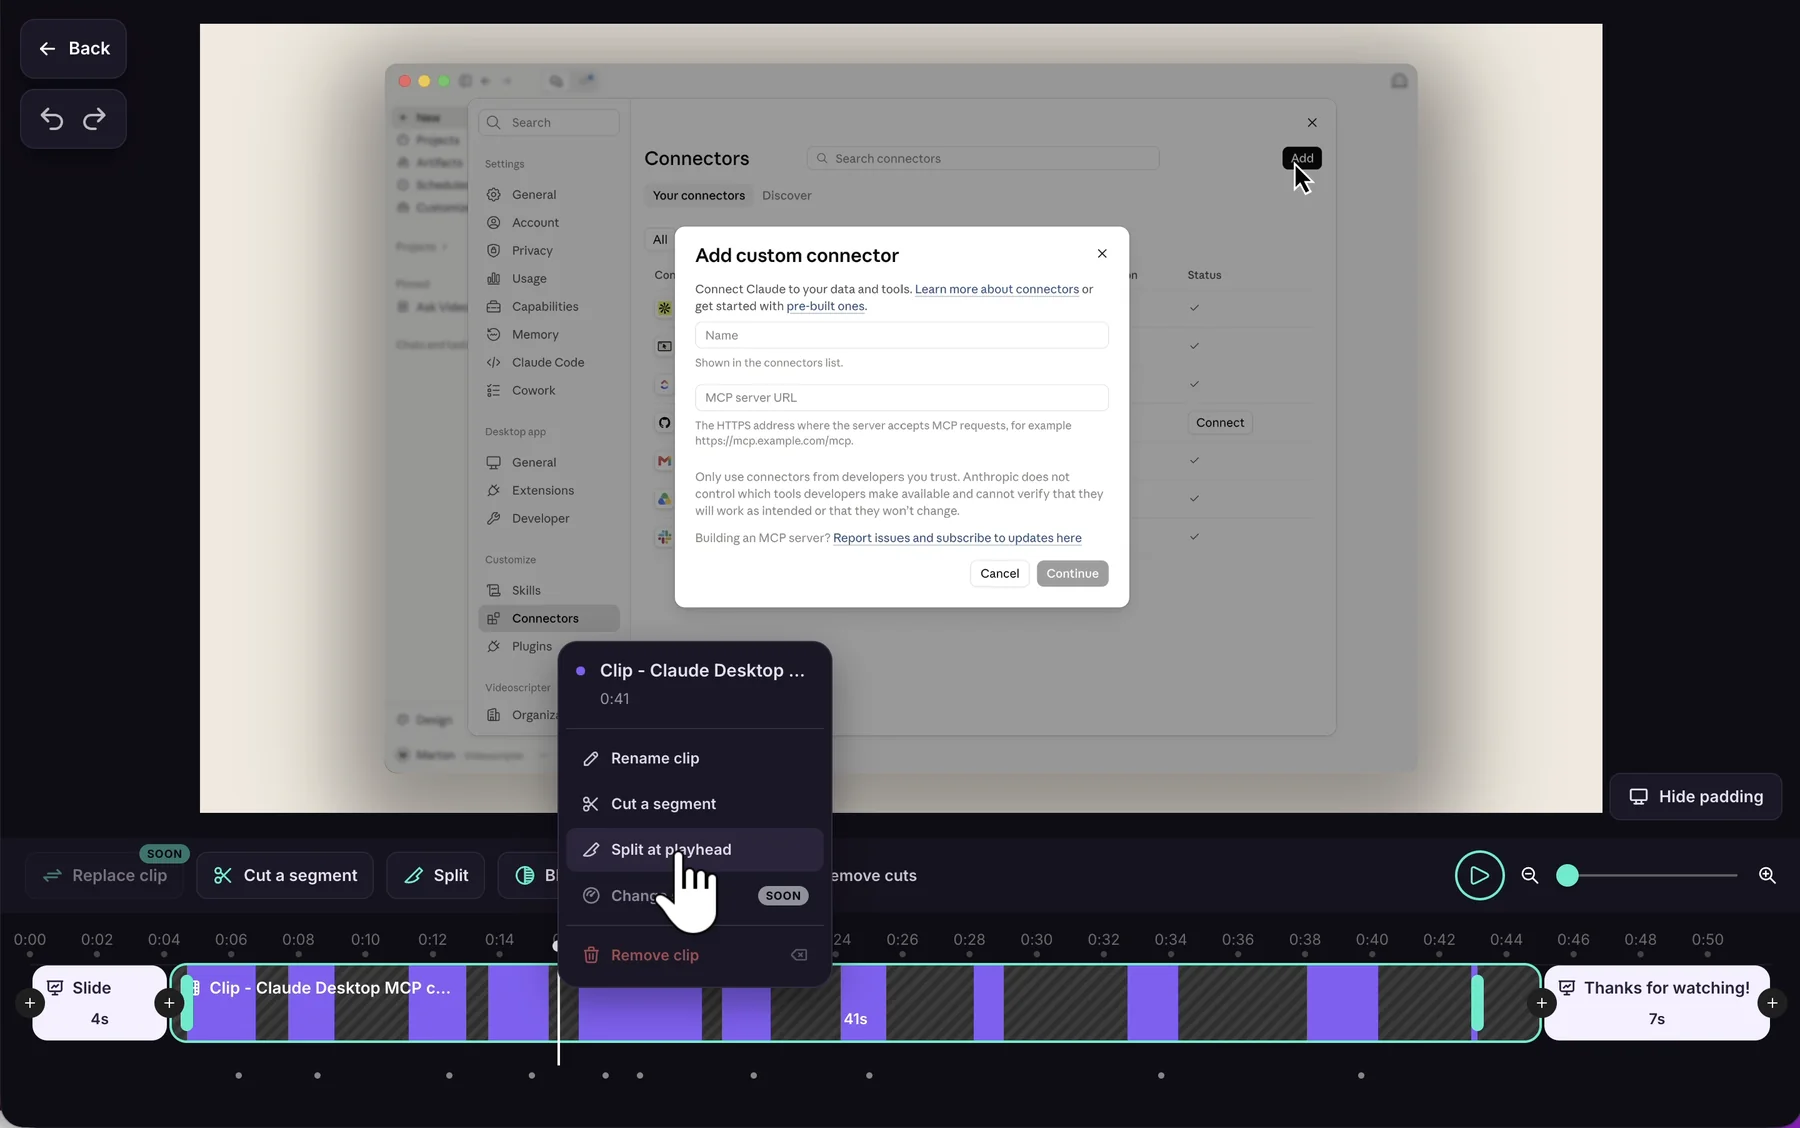Click the clip title in context menu header
The height and width of the screenshot is (1128, 1800).
702,670
